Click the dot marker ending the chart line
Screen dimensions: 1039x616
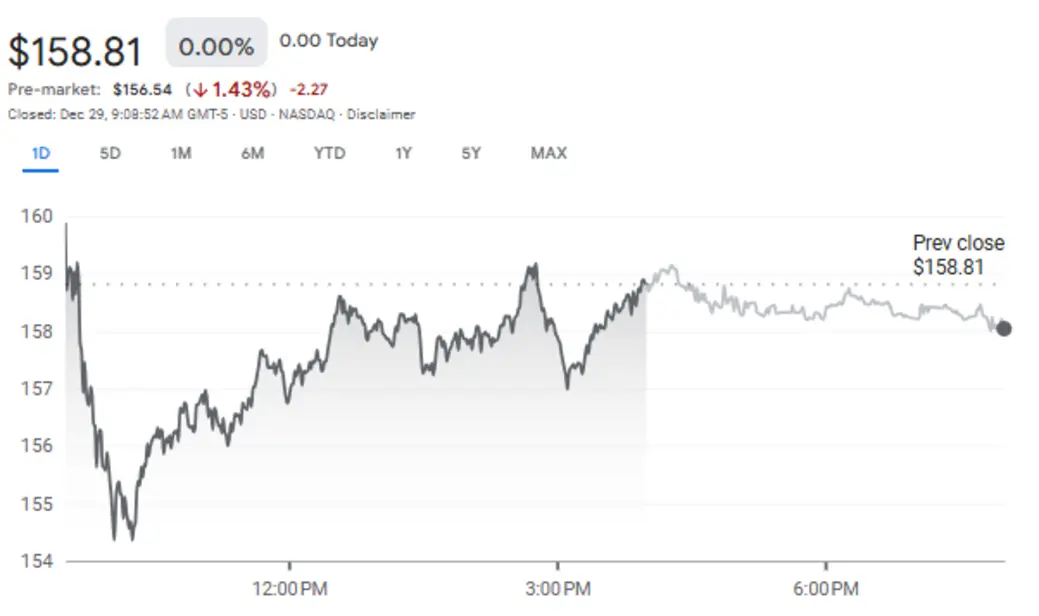1004,328
